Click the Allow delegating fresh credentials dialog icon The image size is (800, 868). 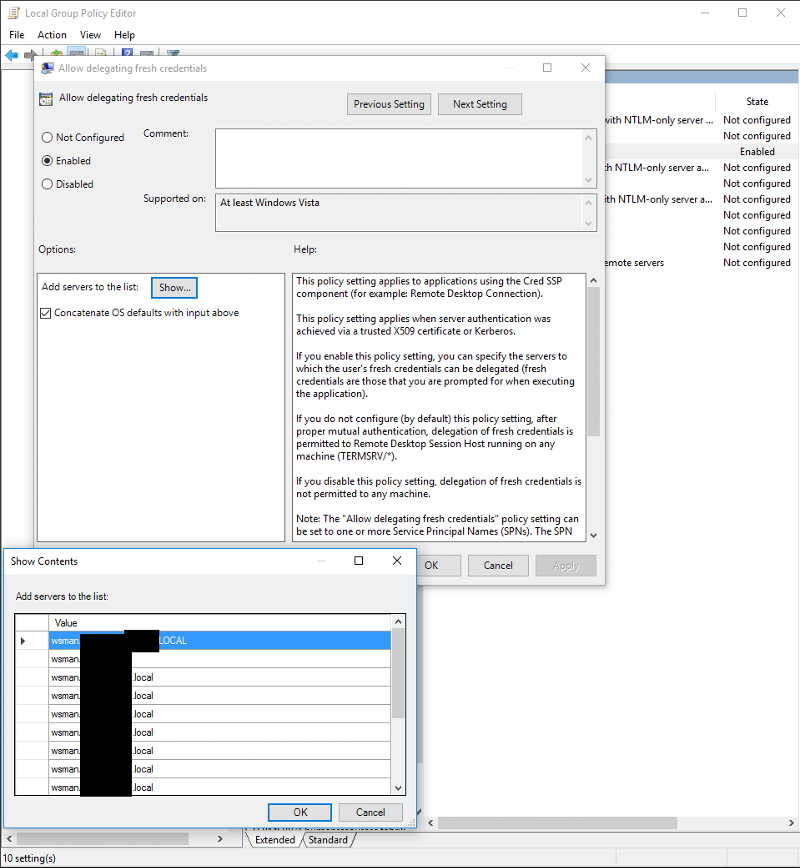tap(46, 67)
